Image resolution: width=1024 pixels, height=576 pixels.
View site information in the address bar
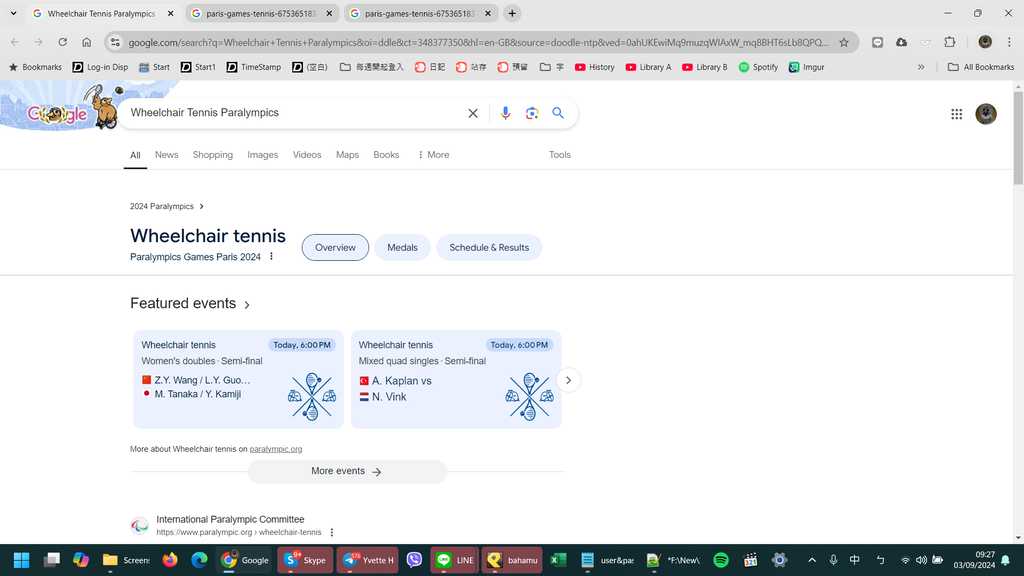[116, 42]
